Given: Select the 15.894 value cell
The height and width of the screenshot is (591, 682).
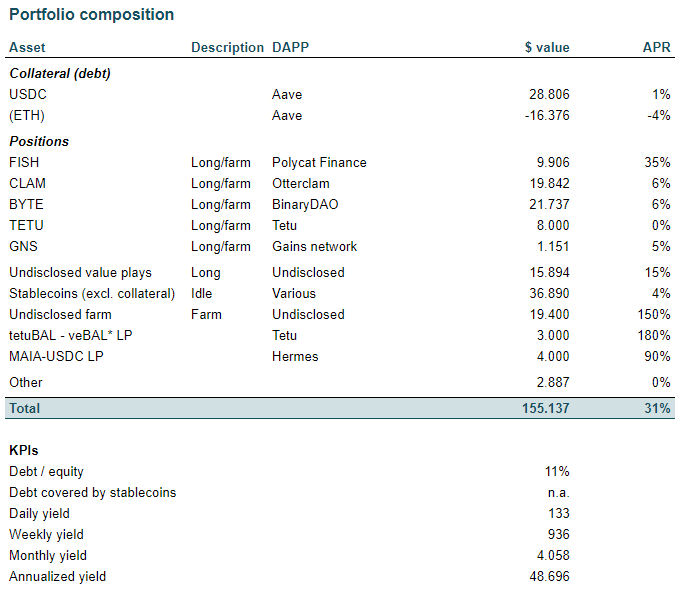Looking at the screenshot, I should click(x=549, y=273).
